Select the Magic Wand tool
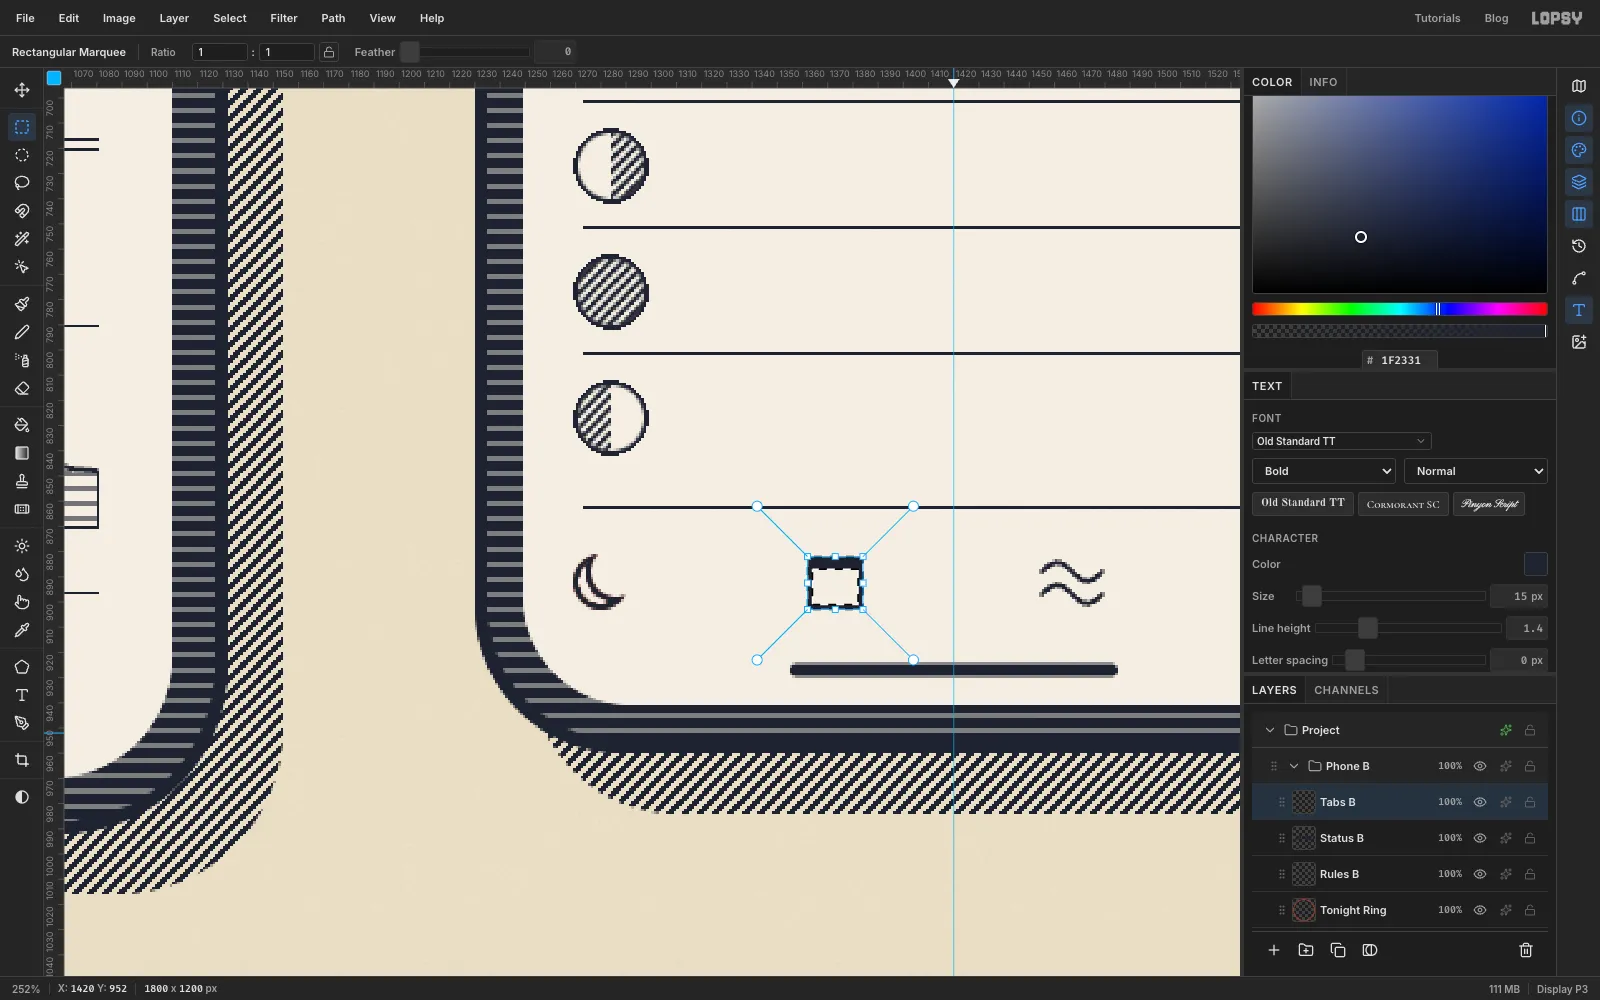1600x1000 pixels. click(x=22, y=239)
